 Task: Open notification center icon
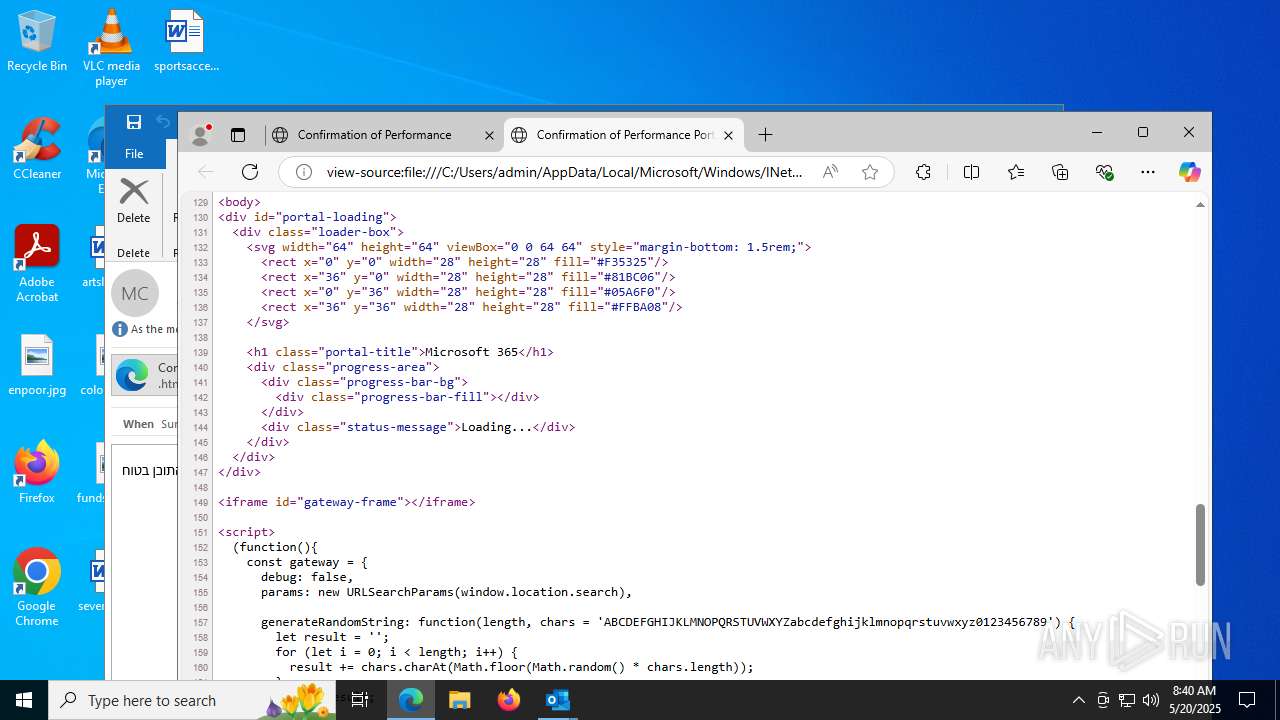point(1247,700)
